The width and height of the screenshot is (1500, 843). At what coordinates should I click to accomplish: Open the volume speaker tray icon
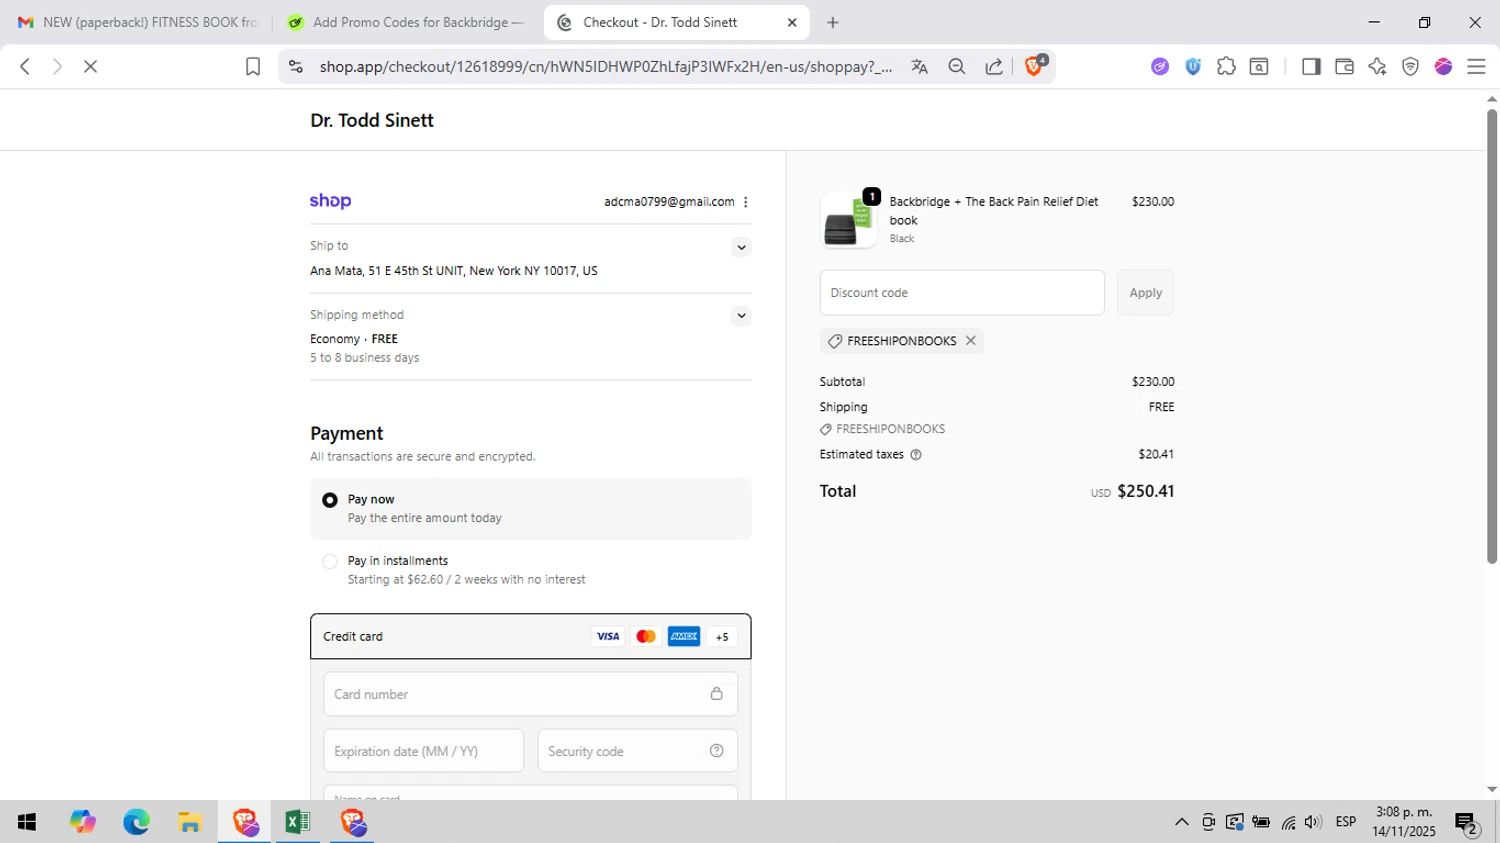[x=1313, y=822]
